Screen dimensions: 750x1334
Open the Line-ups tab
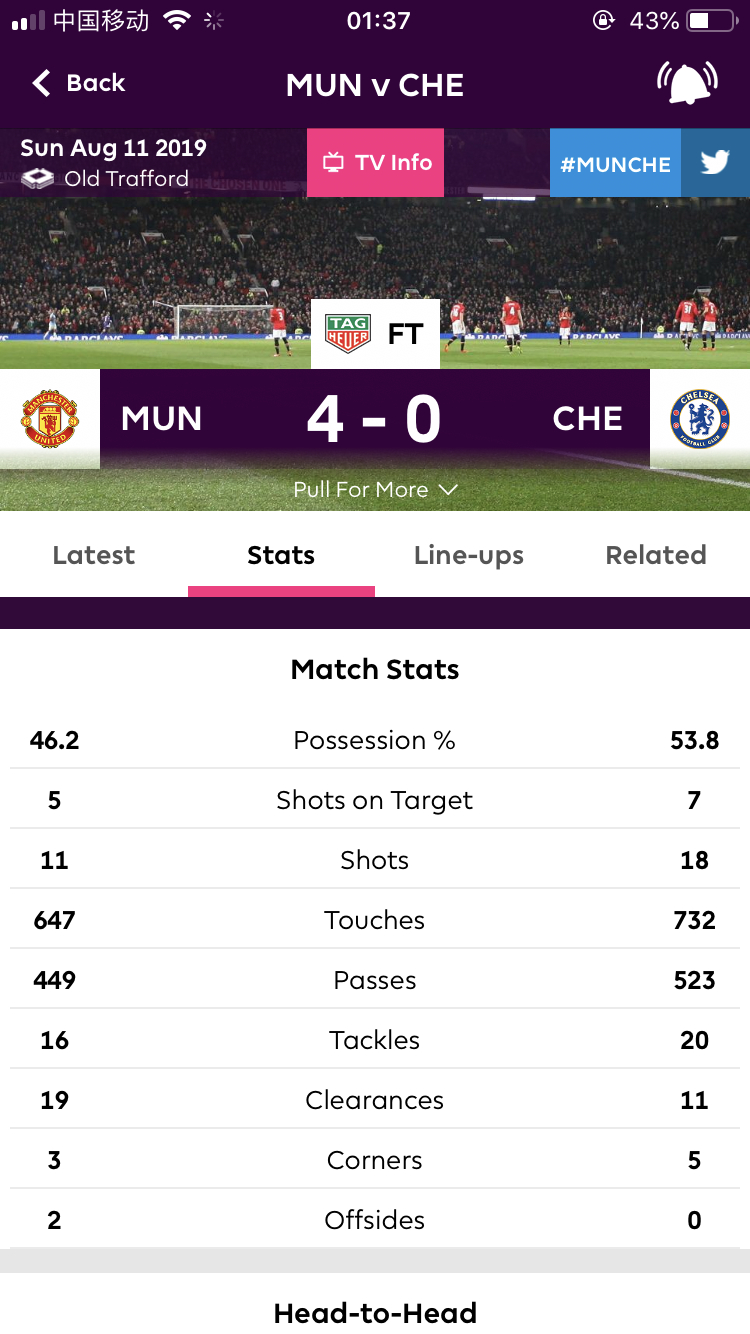[x=469, y=555]
